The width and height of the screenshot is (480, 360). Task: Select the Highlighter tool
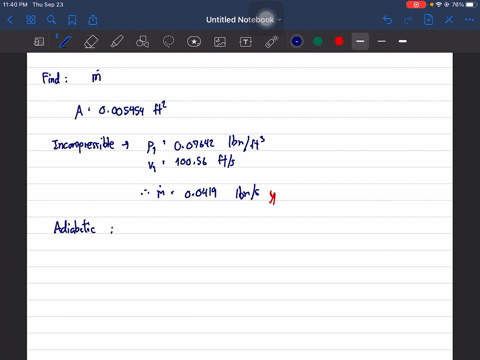117,42
